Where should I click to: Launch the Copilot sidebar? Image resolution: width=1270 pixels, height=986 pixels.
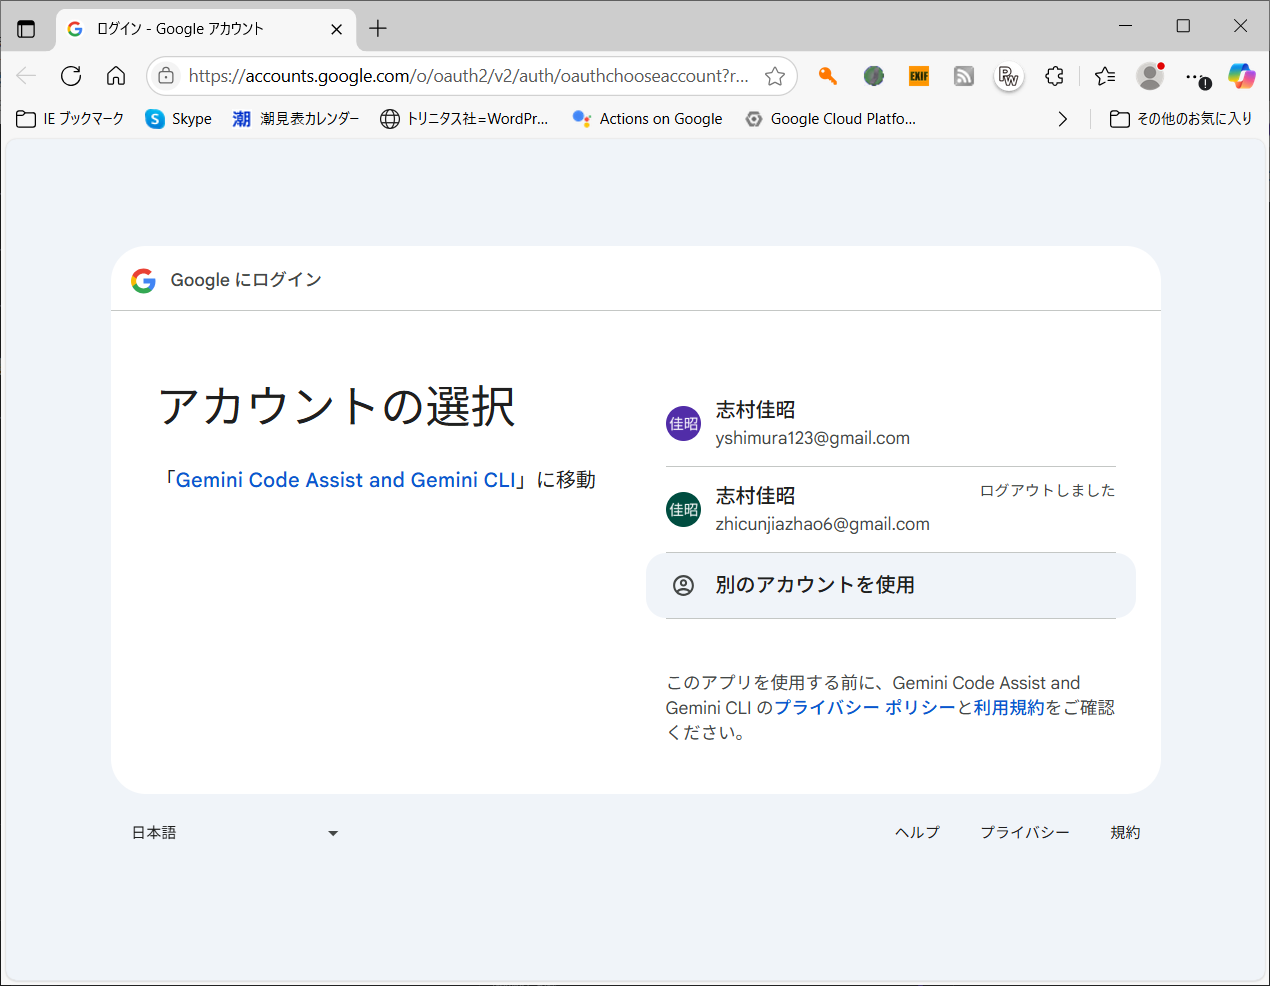click(1242, 76)
